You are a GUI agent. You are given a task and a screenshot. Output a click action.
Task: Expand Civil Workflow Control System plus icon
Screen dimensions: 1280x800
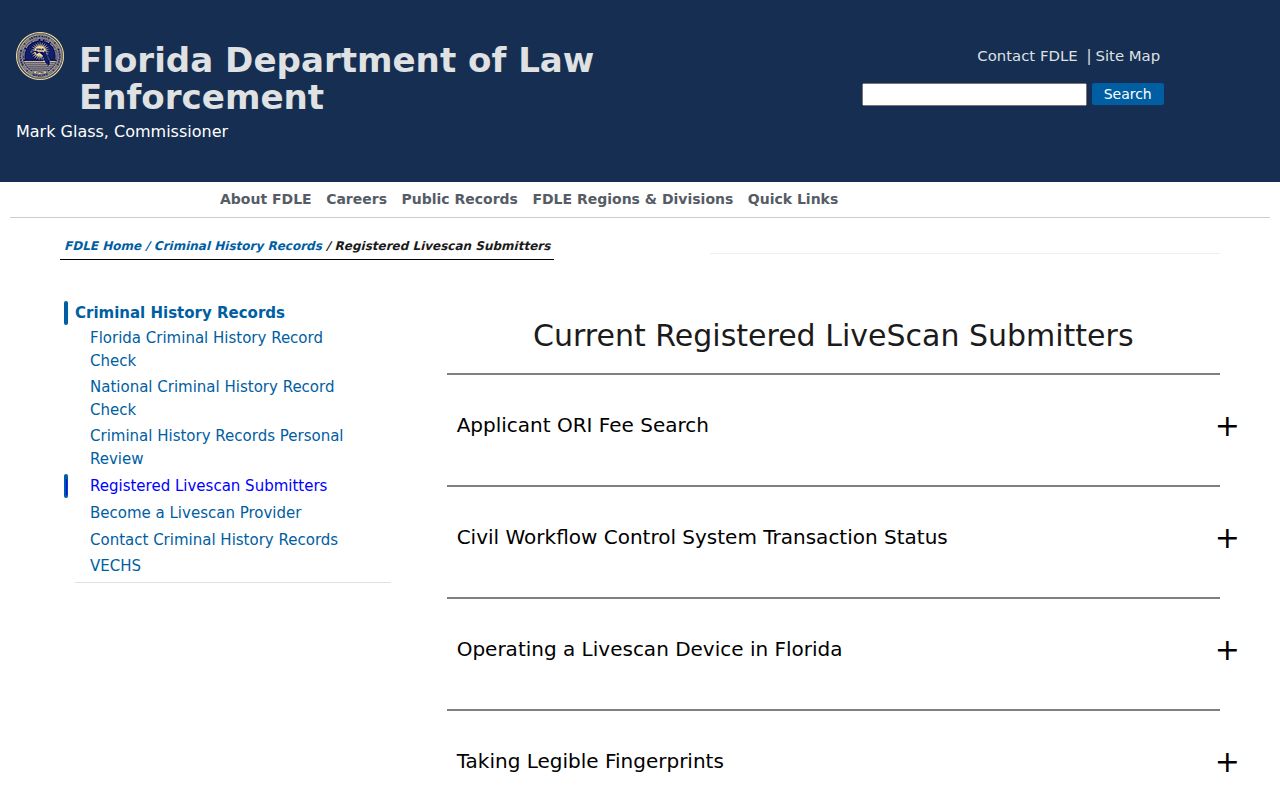click(1227, 538)
